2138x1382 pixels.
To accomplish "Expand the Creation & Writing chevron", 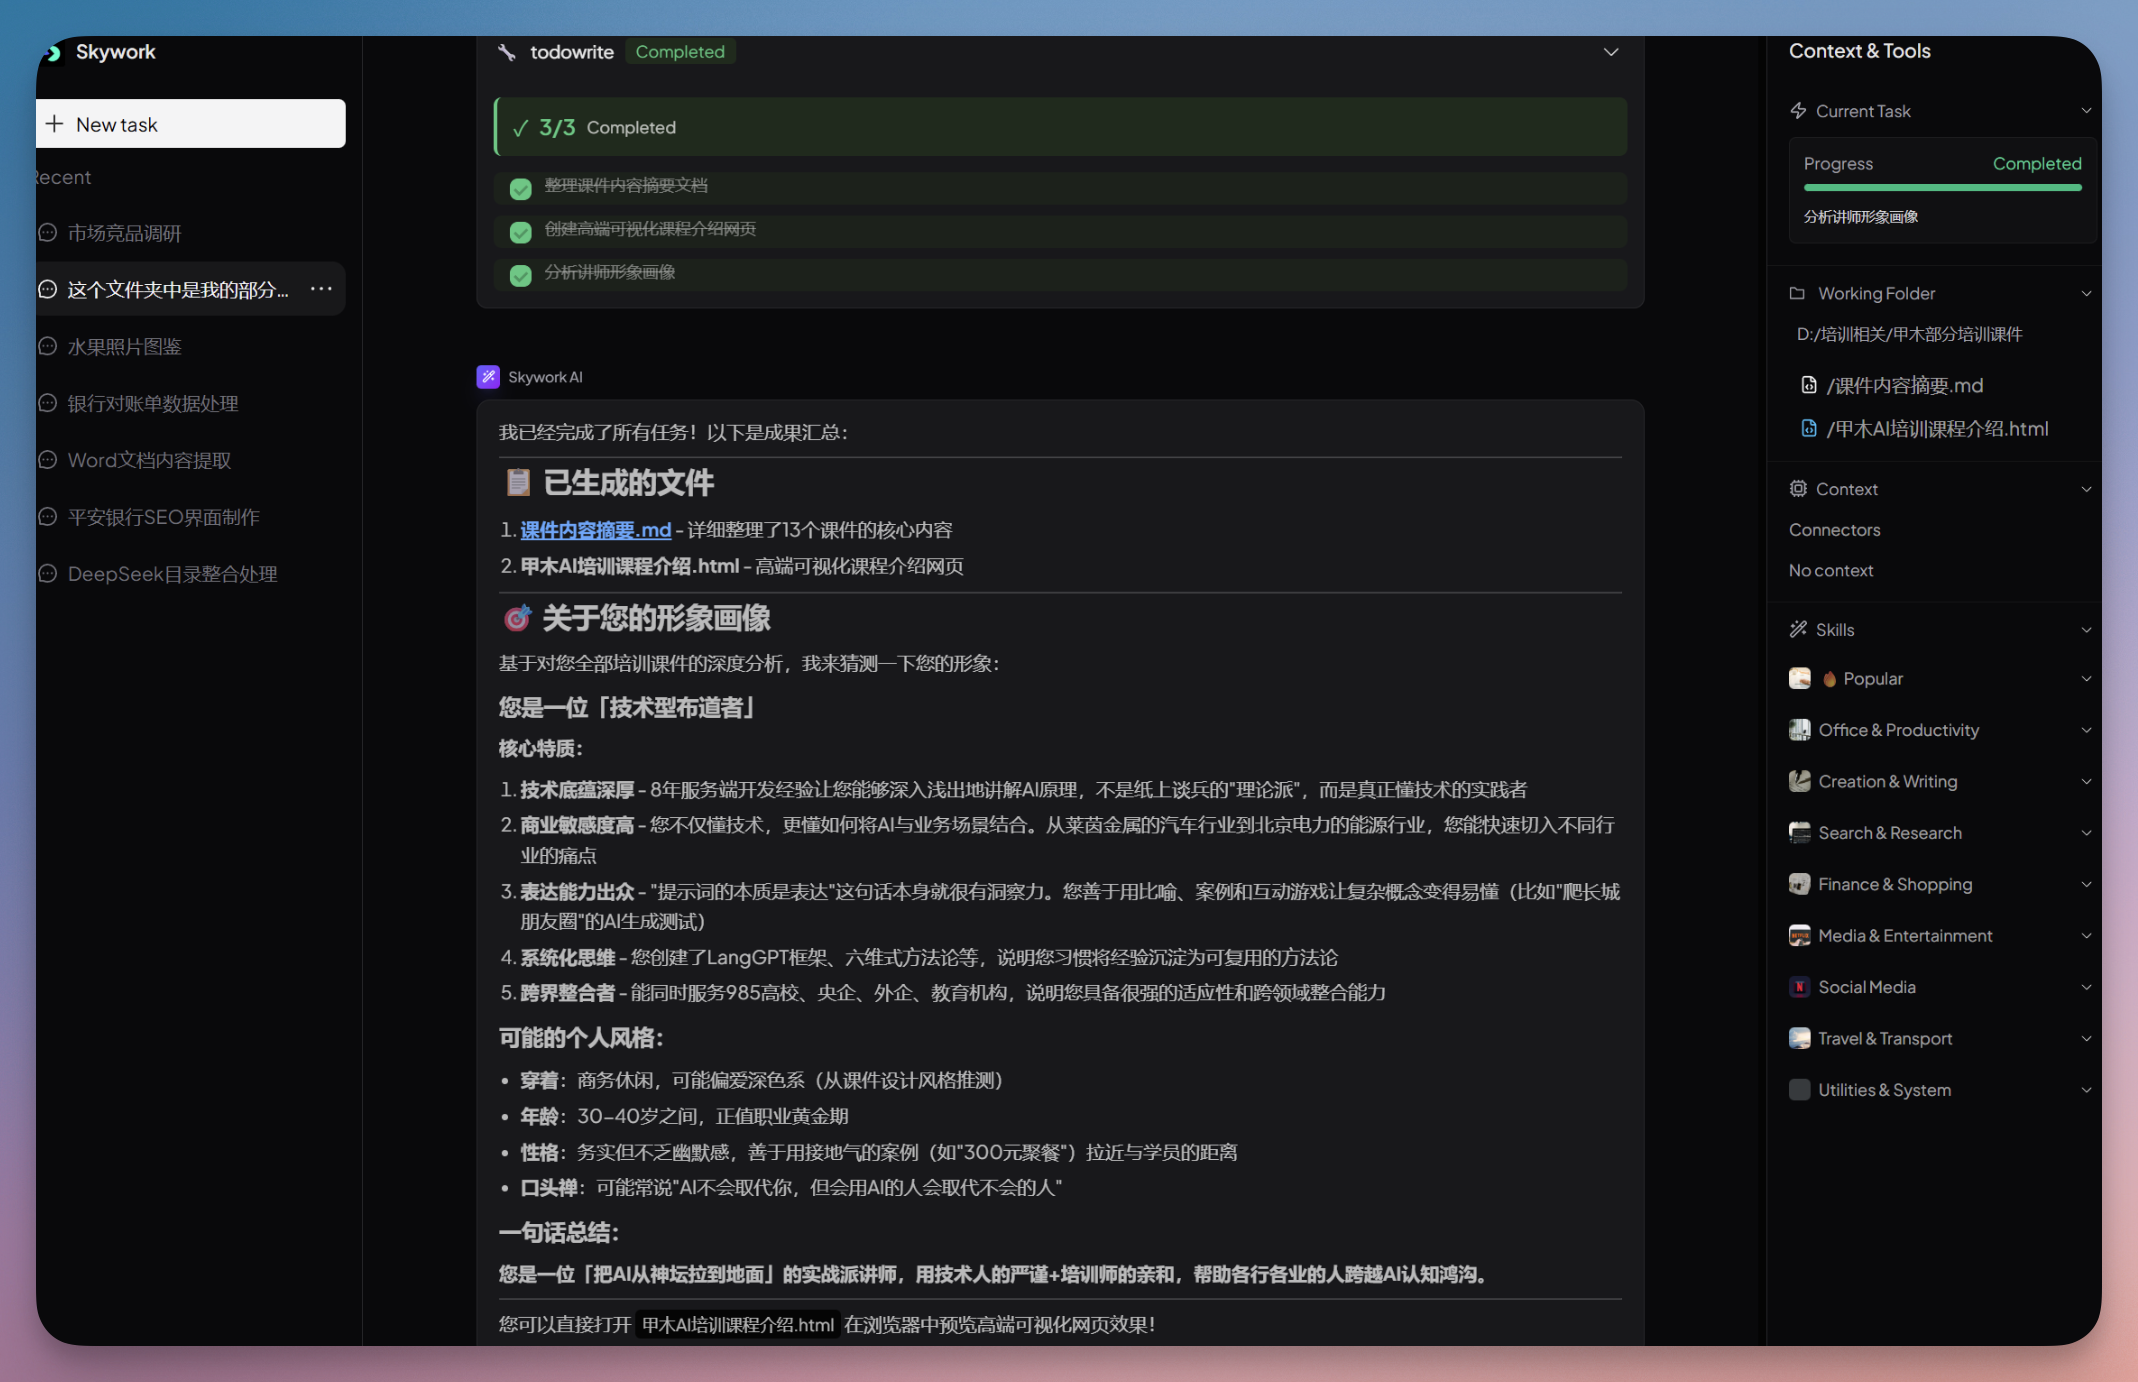I will click(2086, 781).
